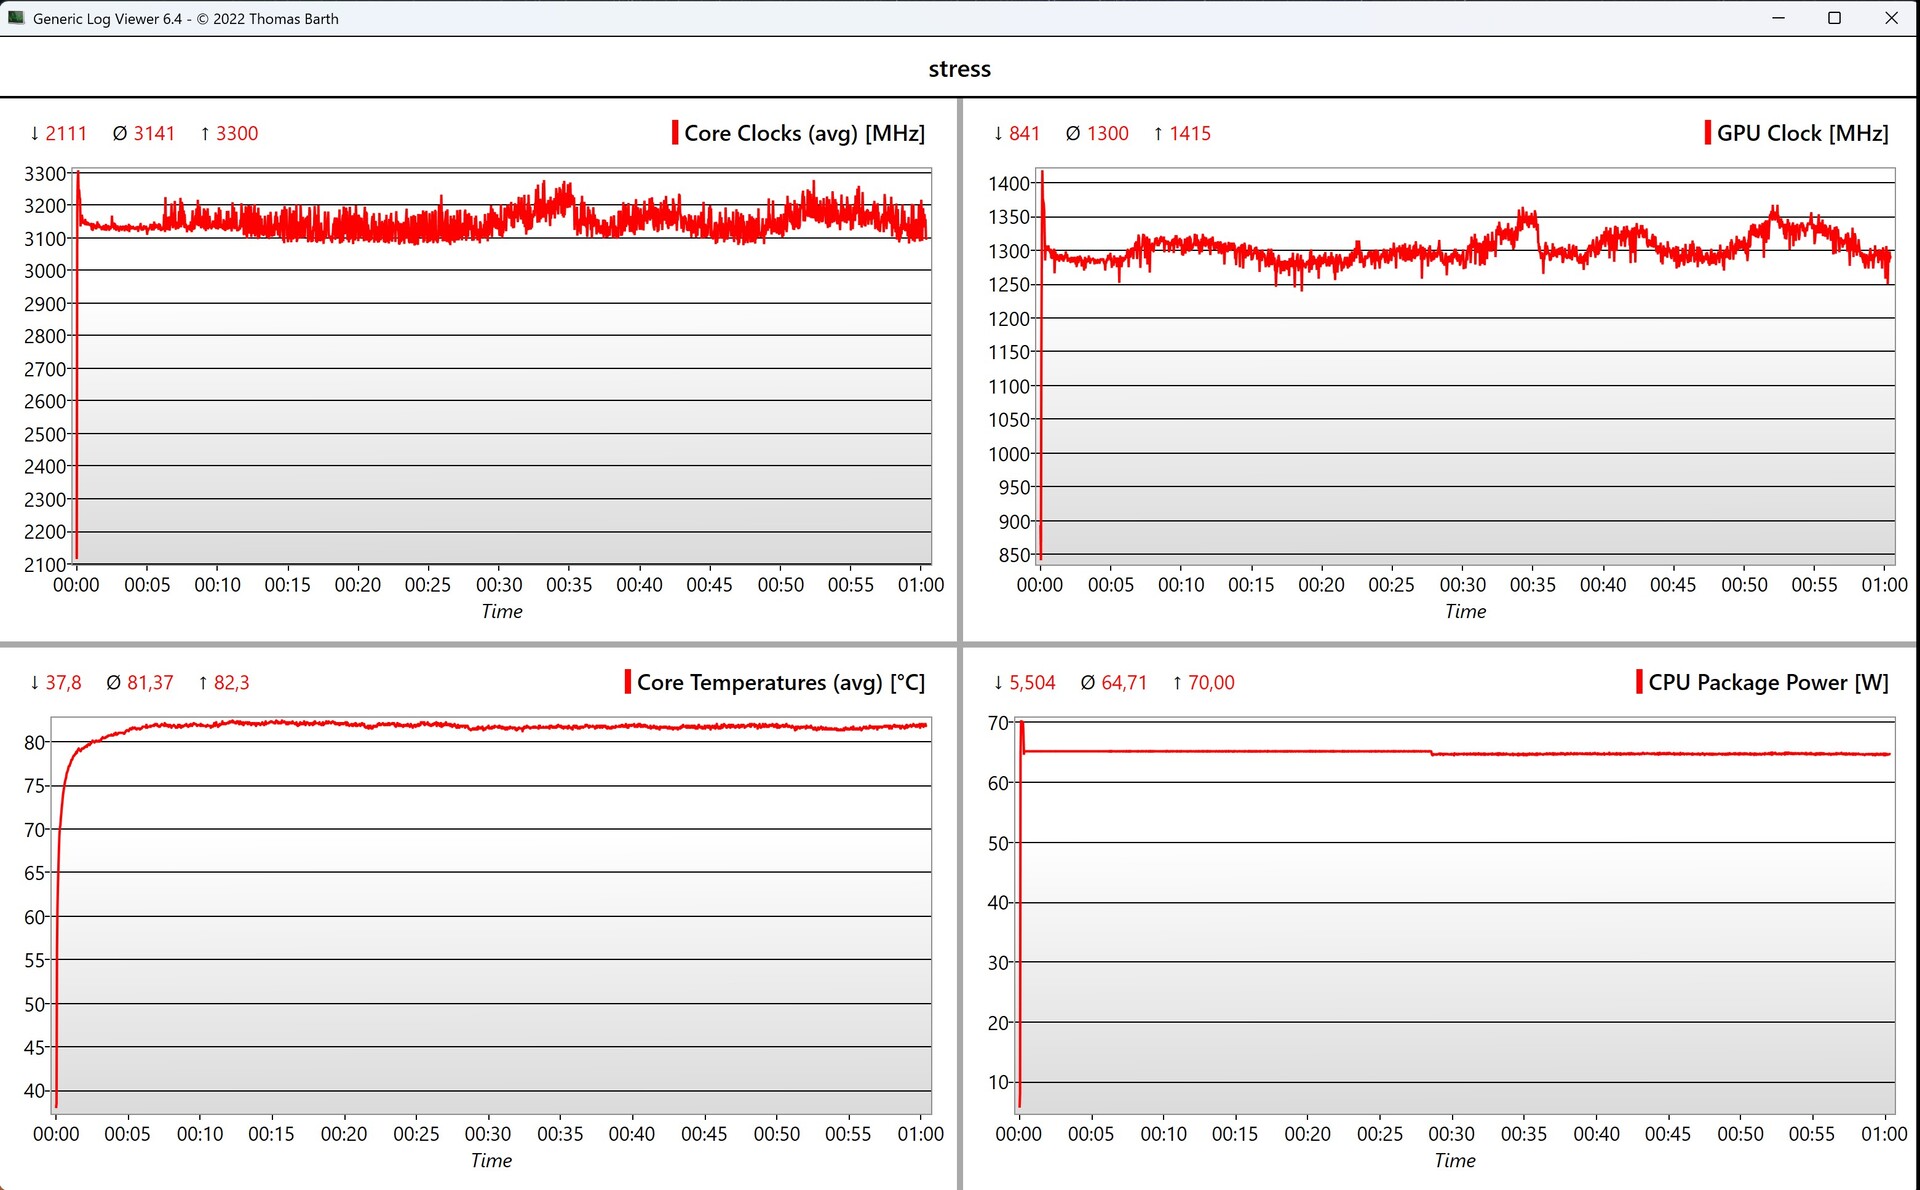1920x1190 pixels.
Task: Click the Core Temperatures (avg) [°C] label
Action: tap(780, 682)
